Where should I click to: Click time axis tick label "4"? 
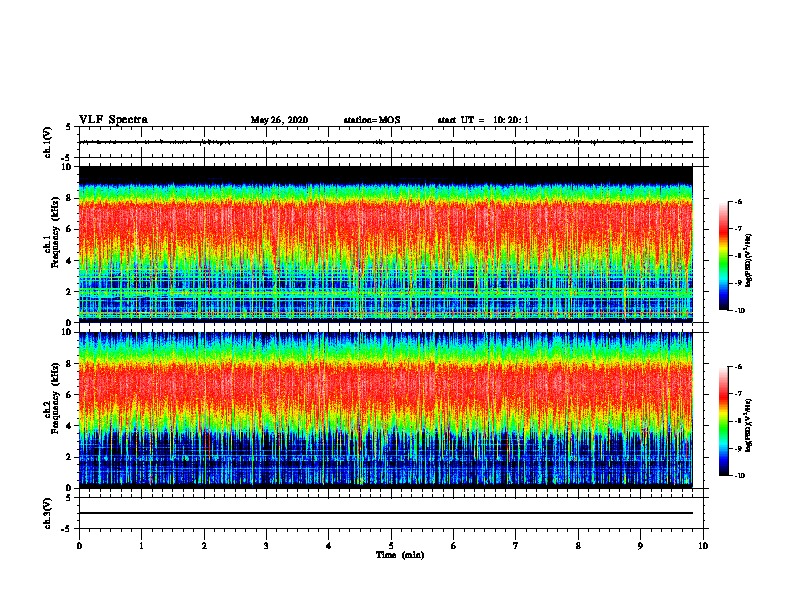point(329,546)
